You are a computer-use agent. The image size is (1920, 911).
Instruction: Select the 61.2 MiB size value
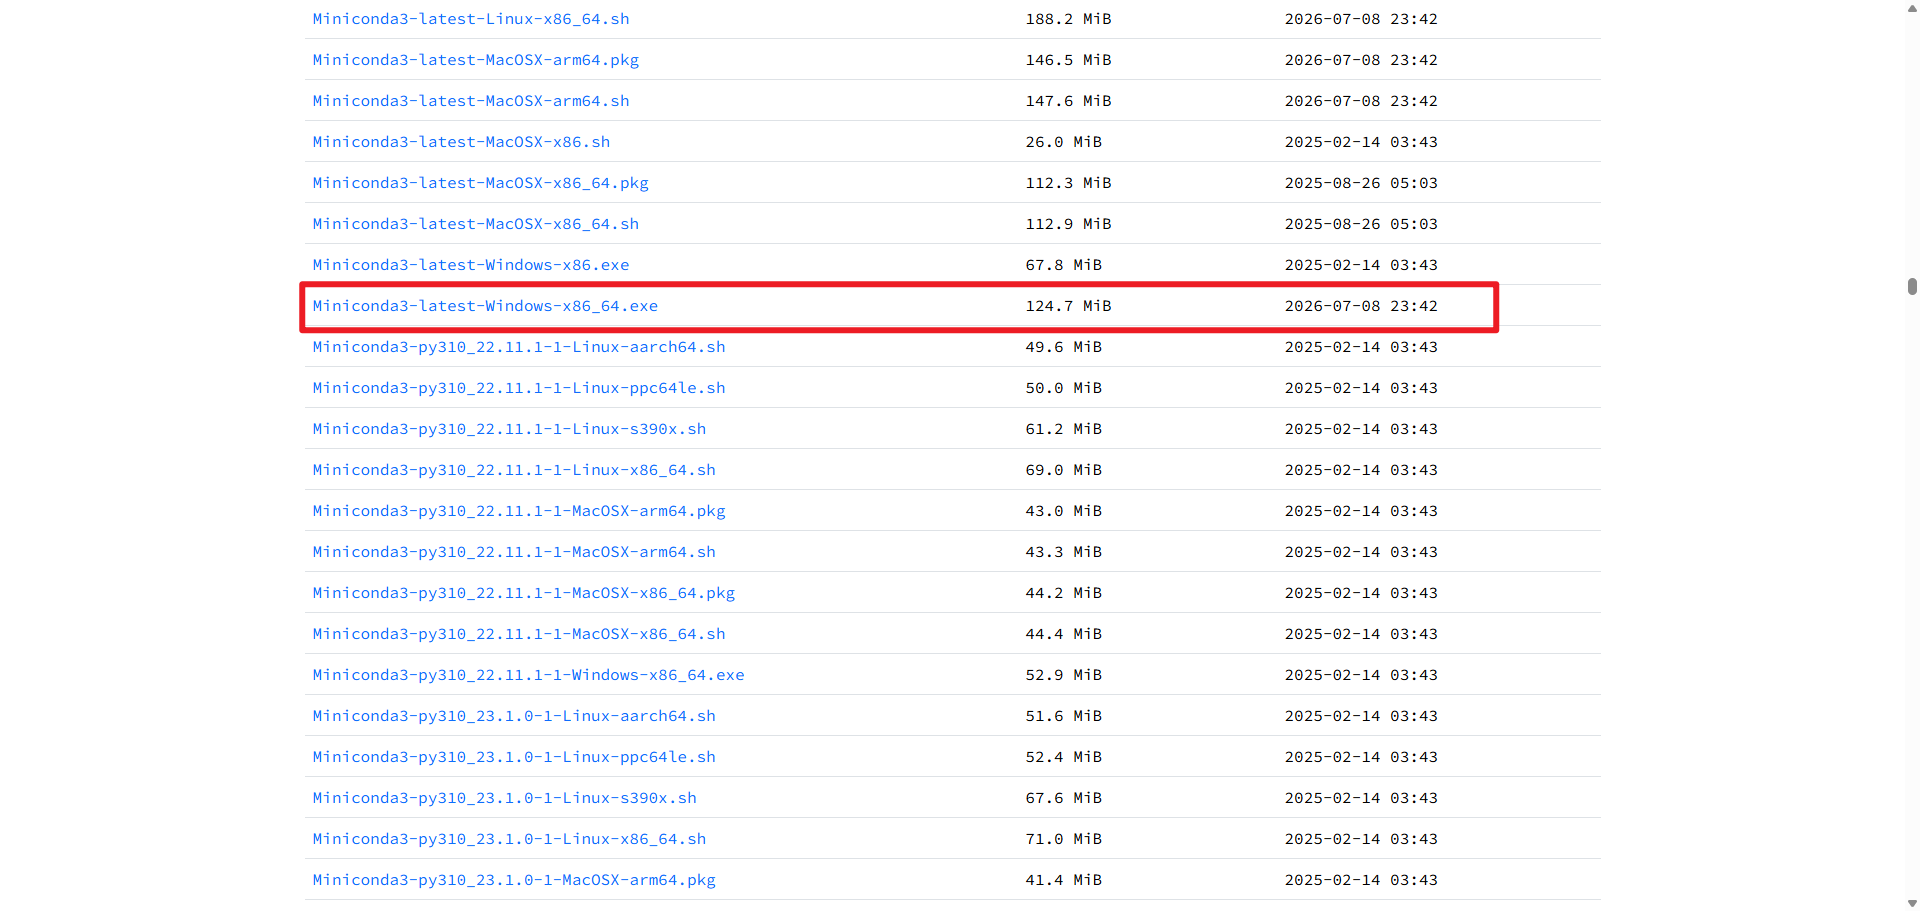1063,429
